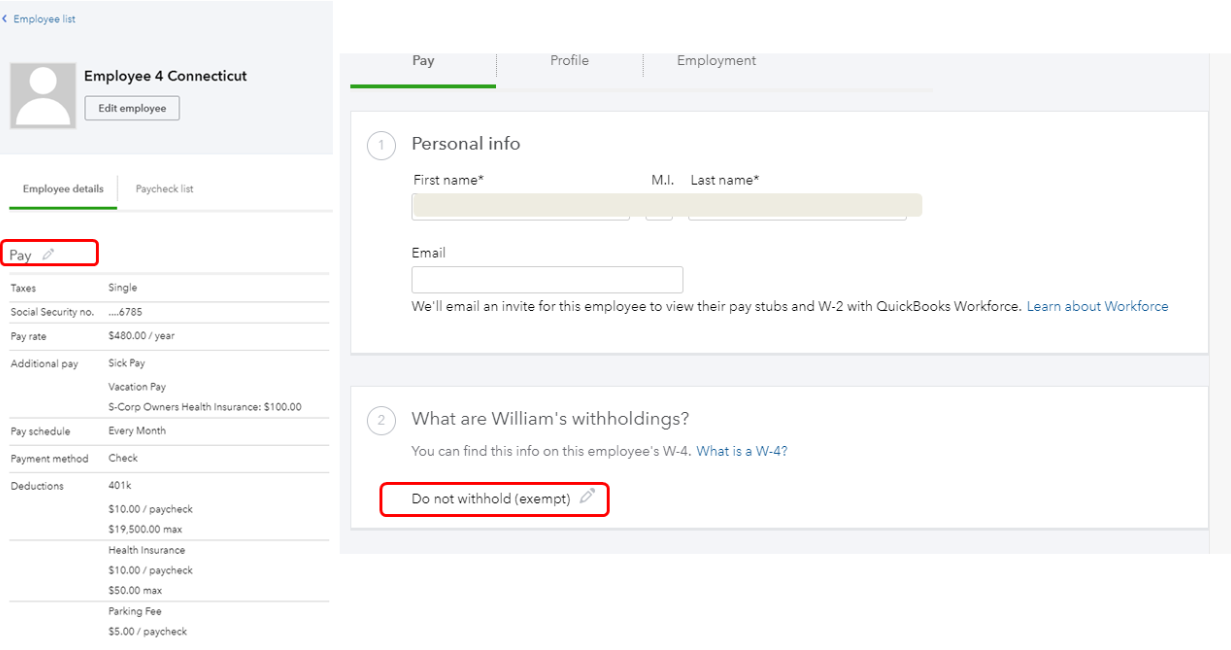Select the Pay tab in the edit form
The image size is (1231, 650).
423,61
